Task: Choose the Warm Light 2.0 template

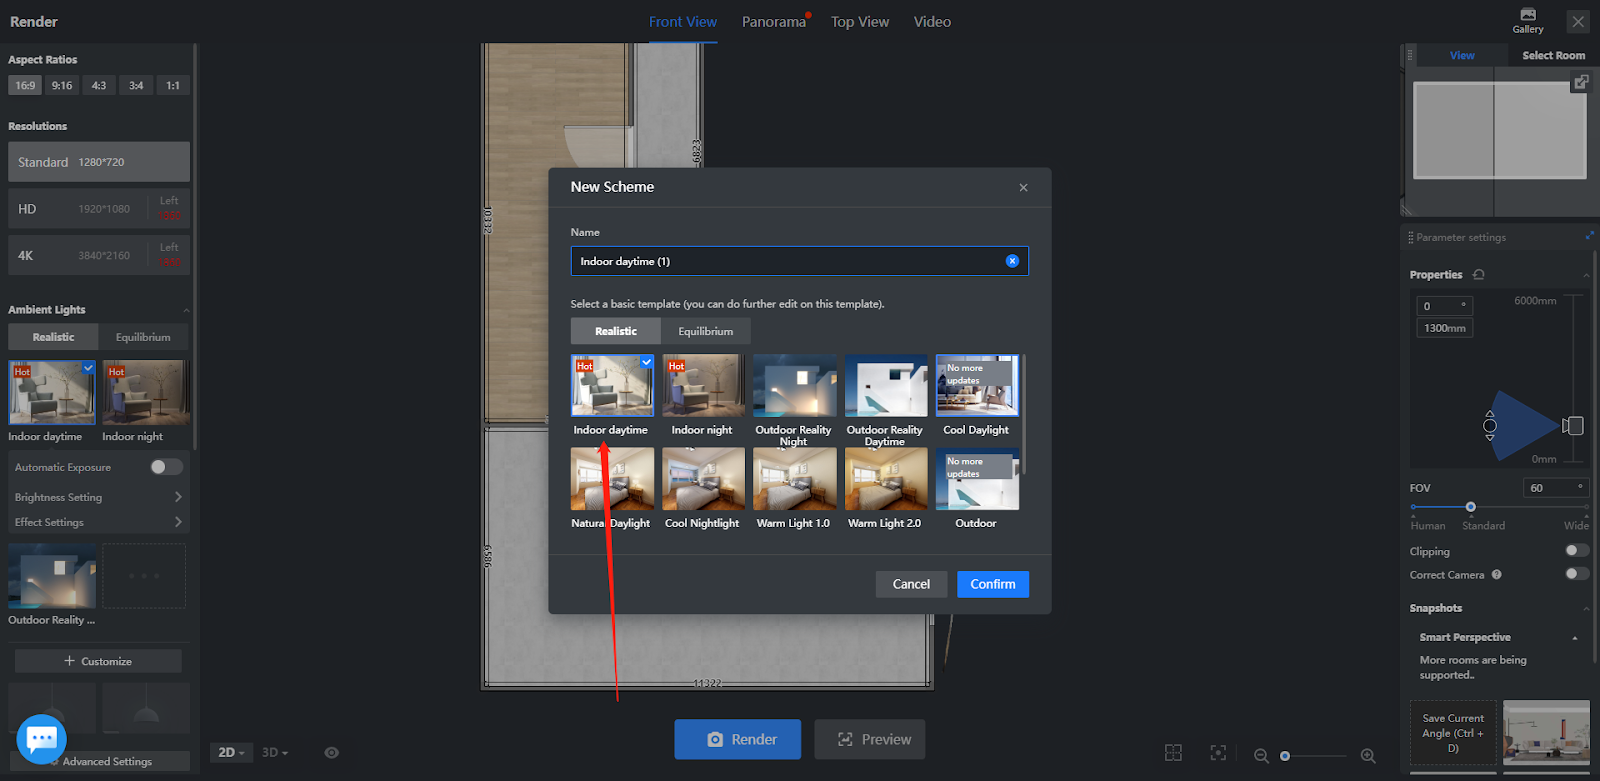Action: click(x=885, y=480)
